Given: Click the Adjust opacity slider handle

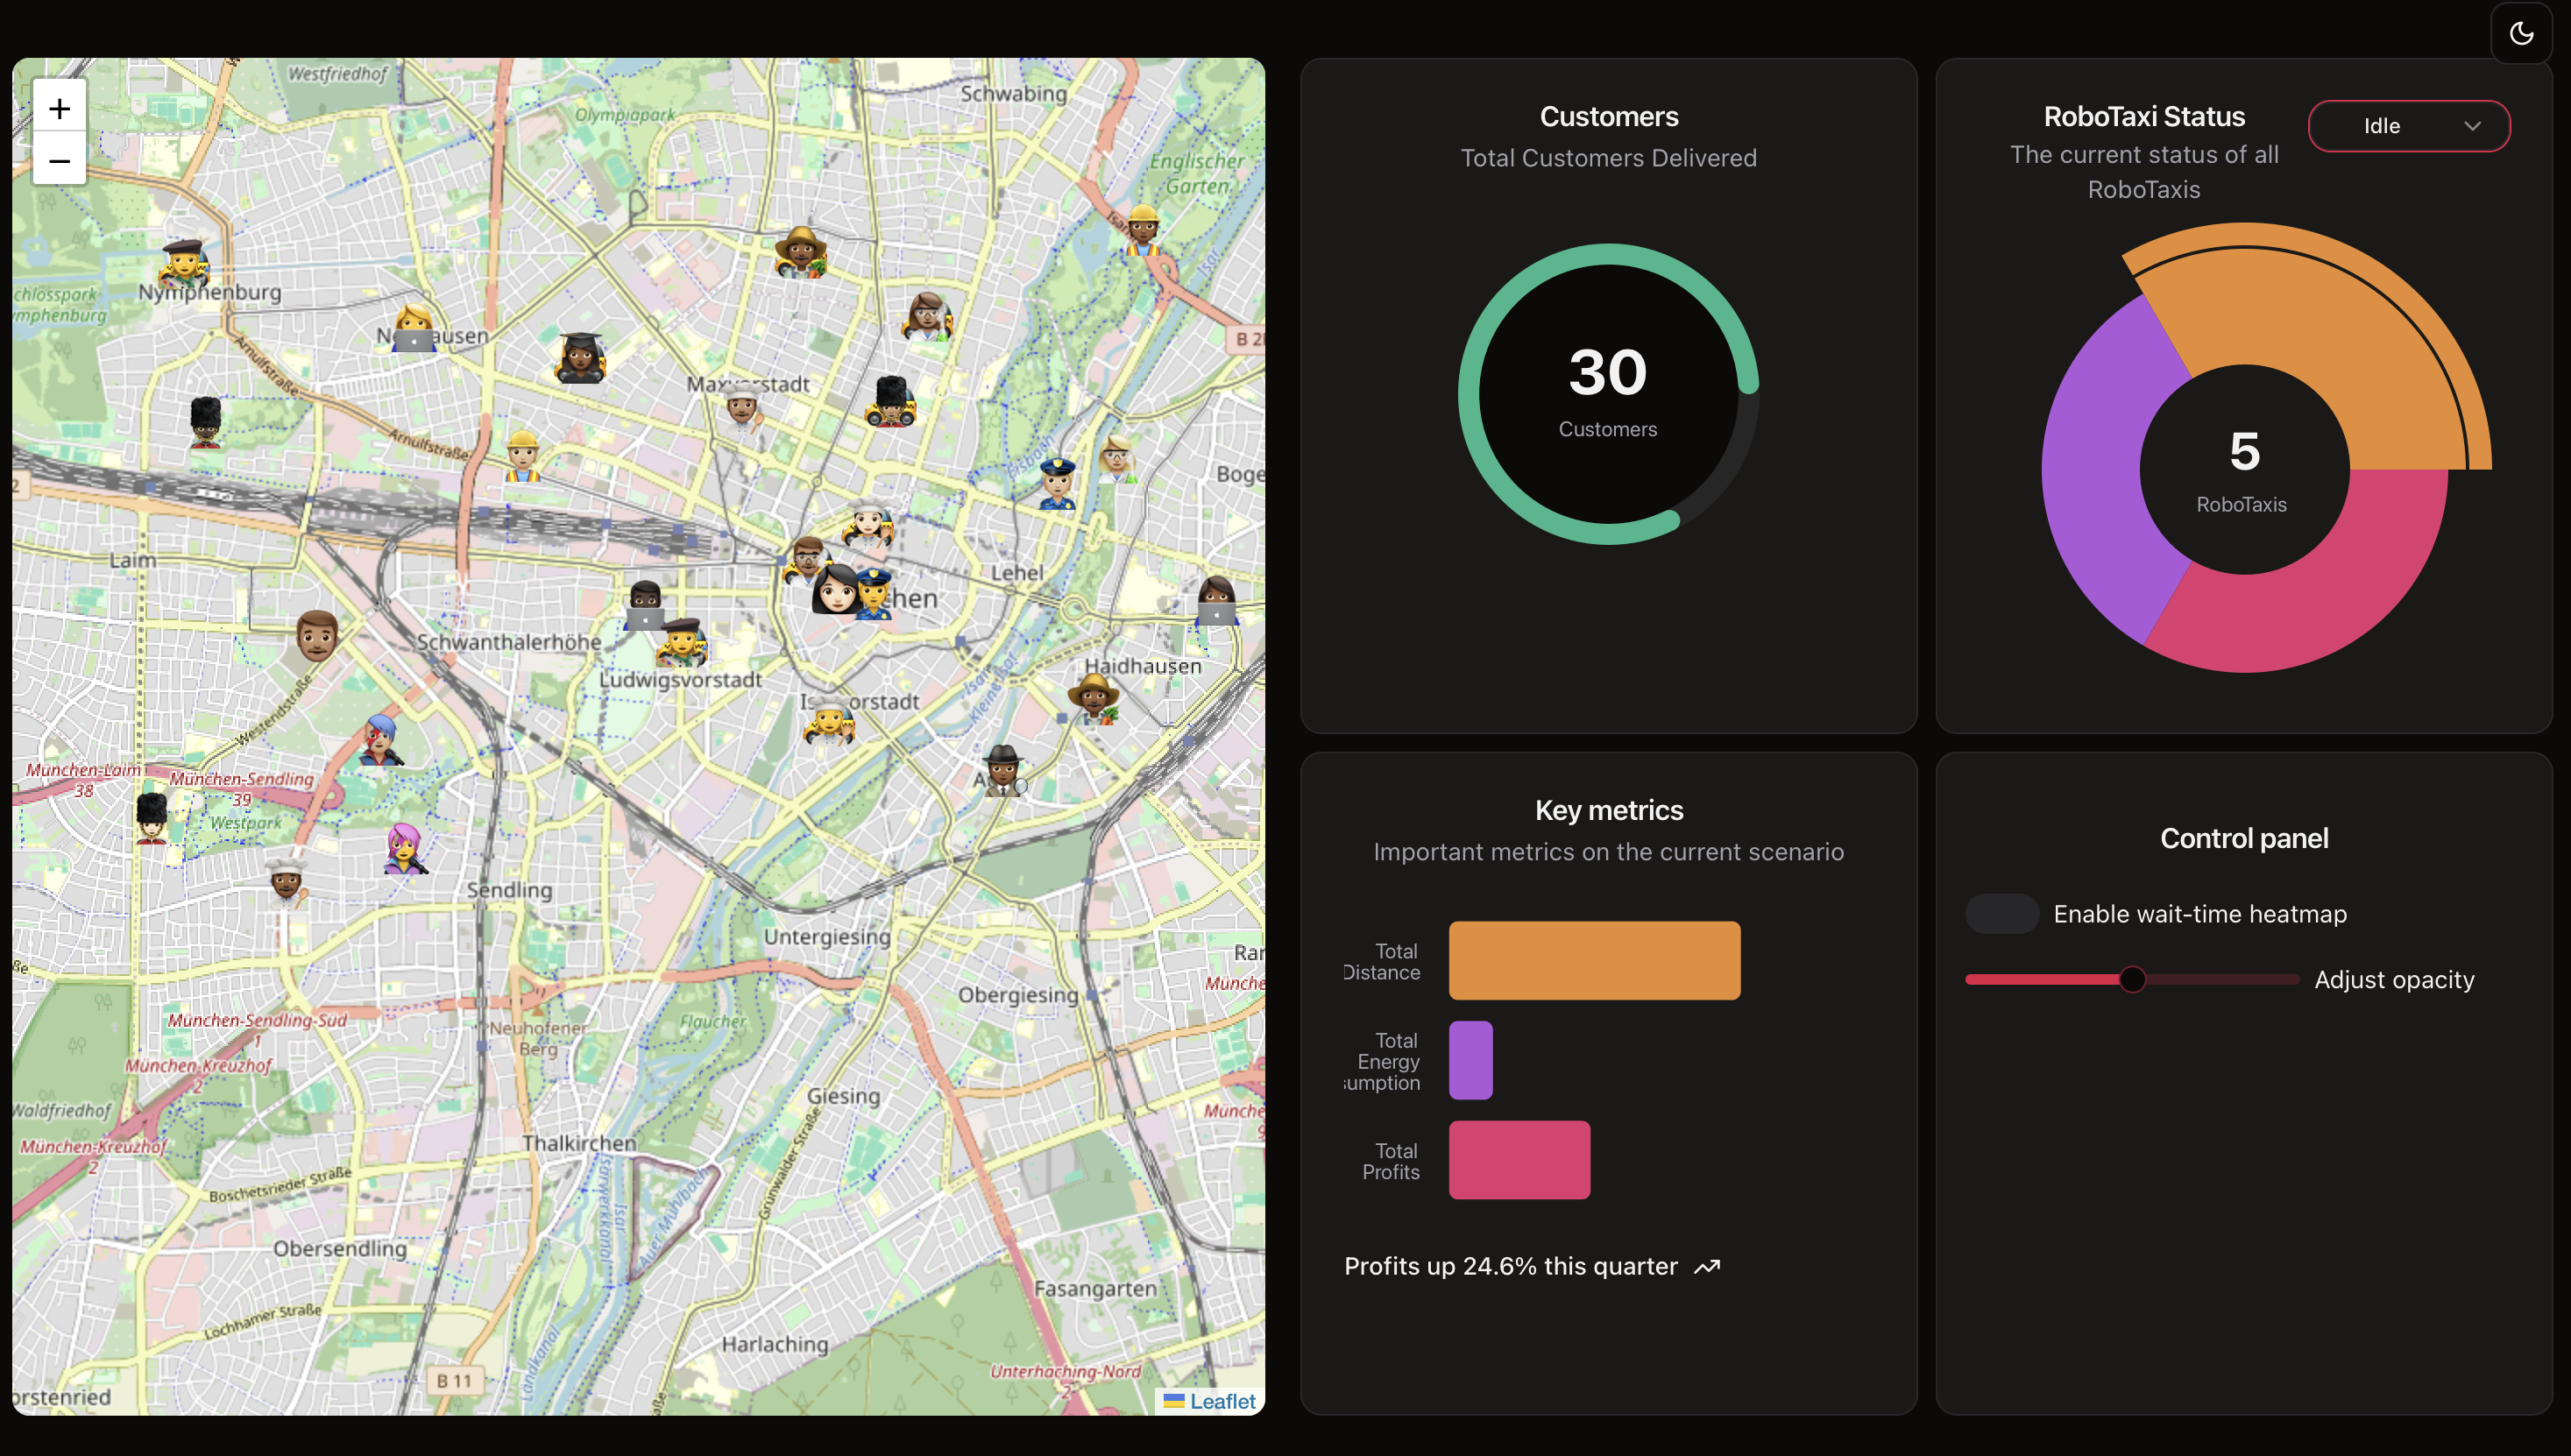Looking at the screenshot, I should (2132, 979).
